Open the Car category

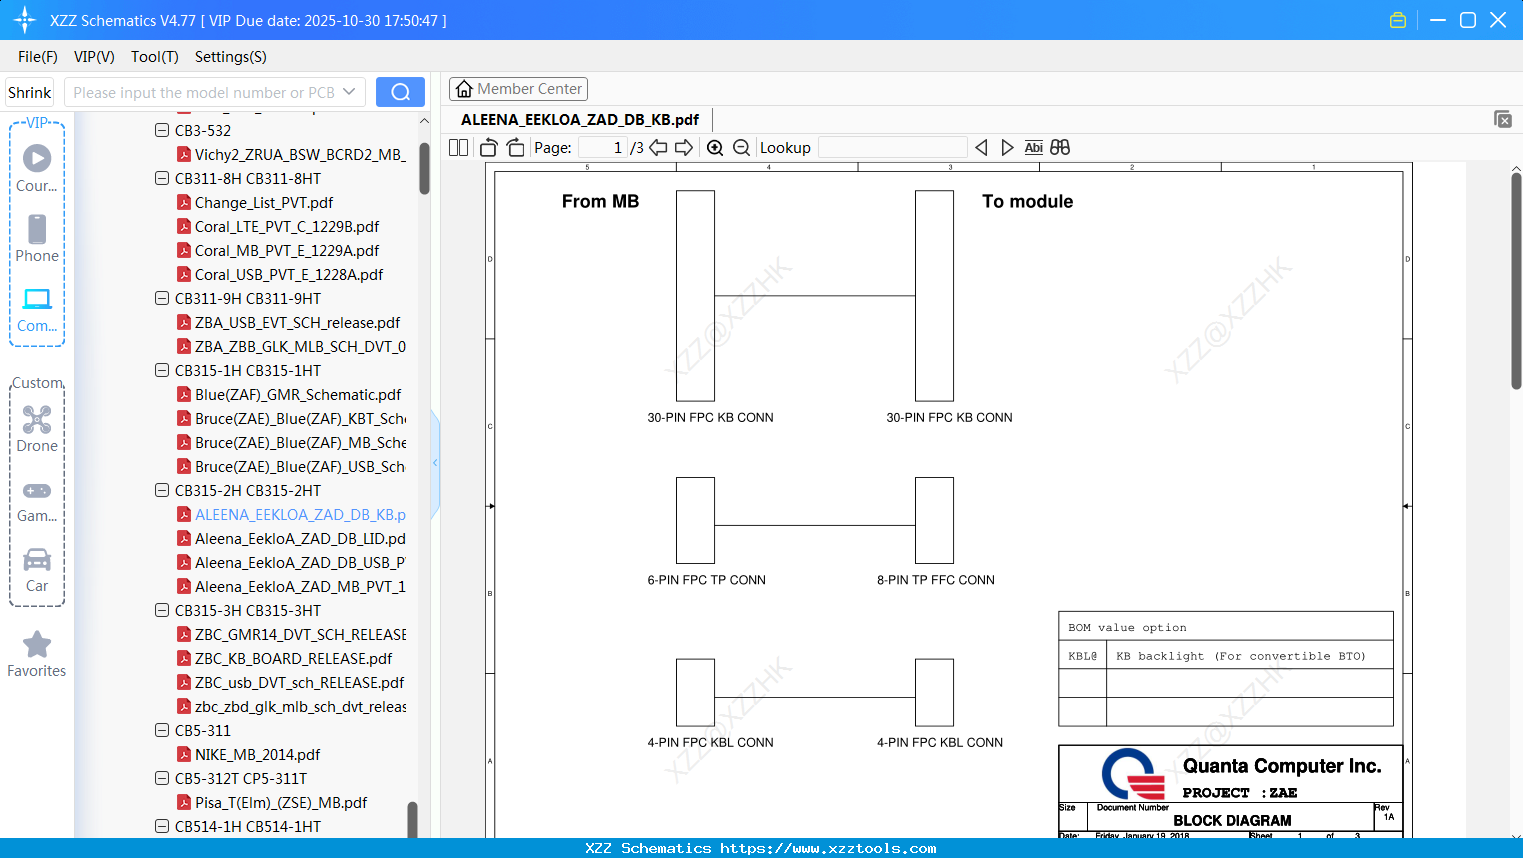pos(37,569)
